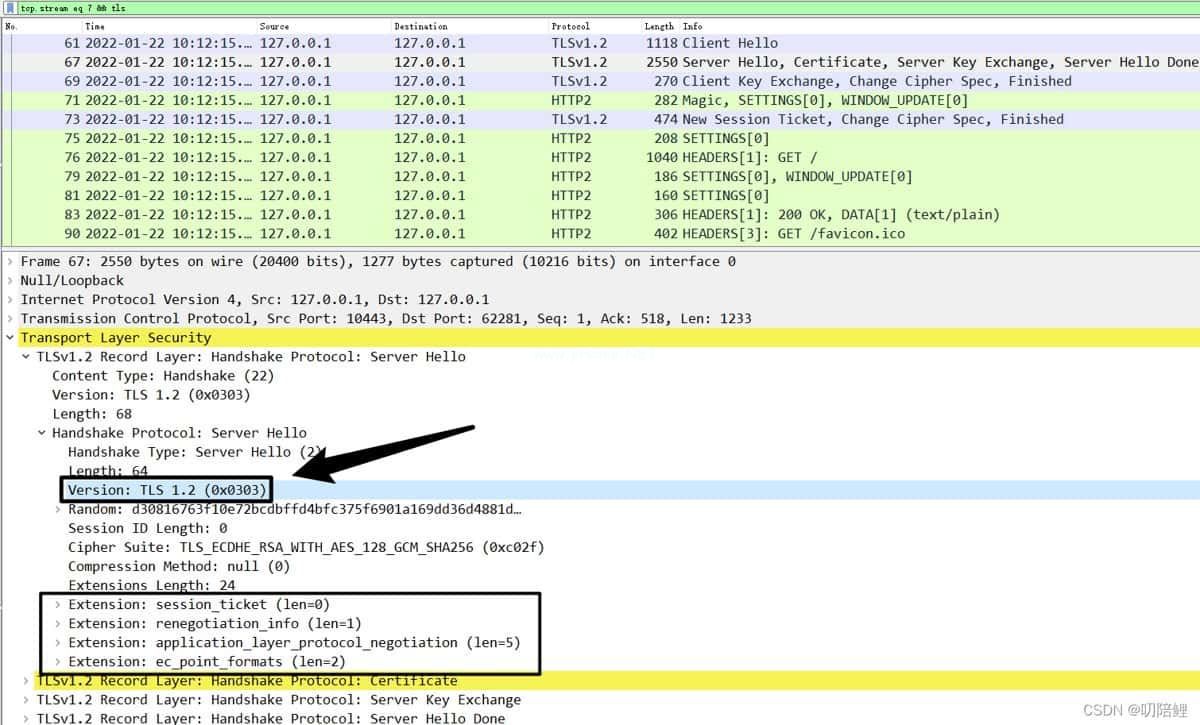Expand Record Layer: Server Key Exchange
Image resolution: width=1200 pixels, height=725 pixels.
[26, 699]
